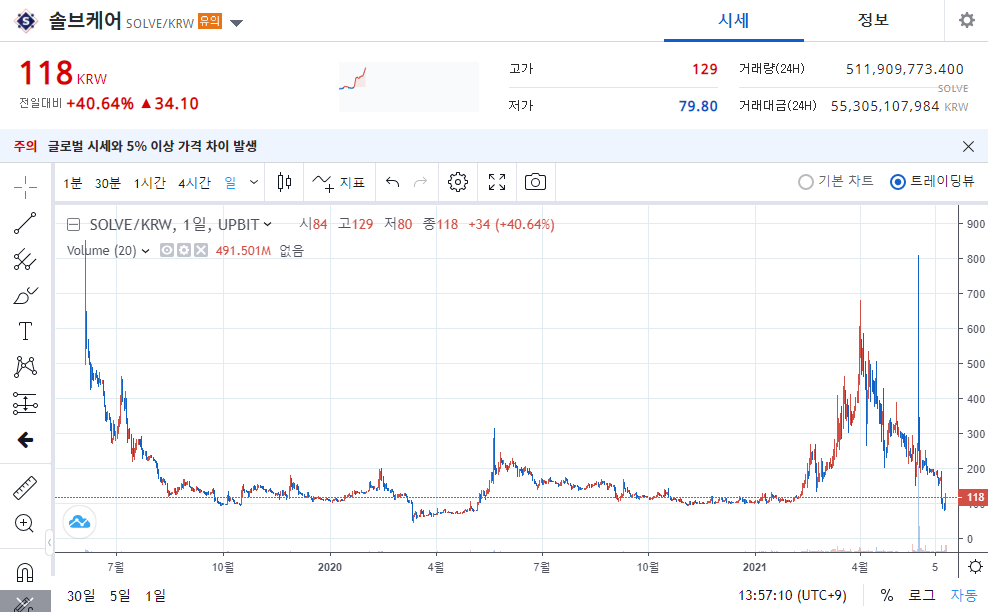Viewport: 988px width, 612px height.
Task: Open chart settings gear in toolbar
Action: [458, 182]
